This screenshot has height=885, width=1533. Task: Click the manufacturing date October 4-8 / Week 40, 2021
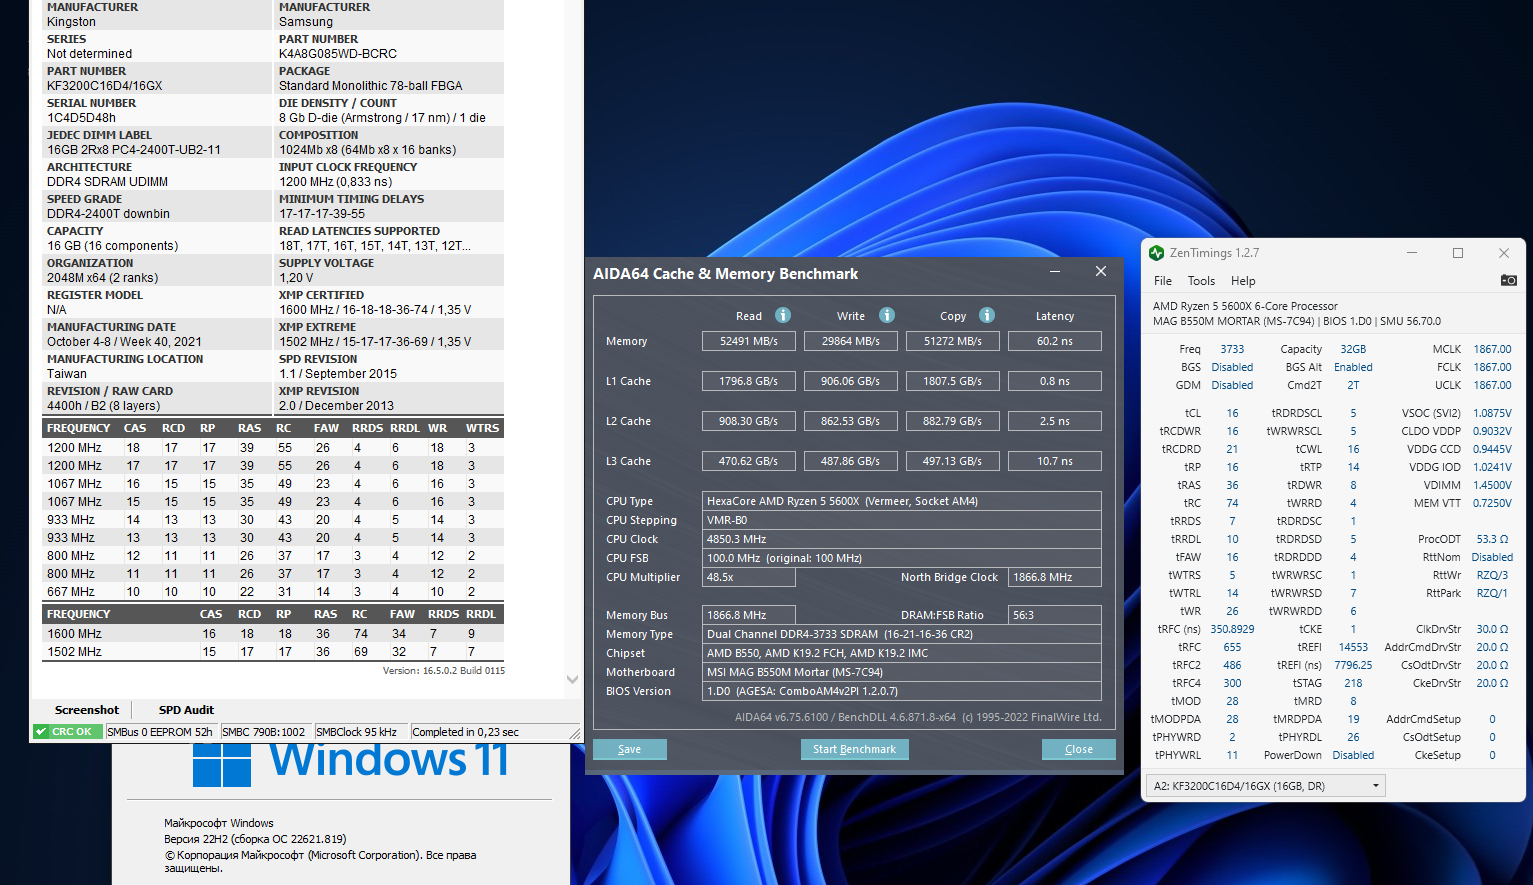tap(124, 342)
